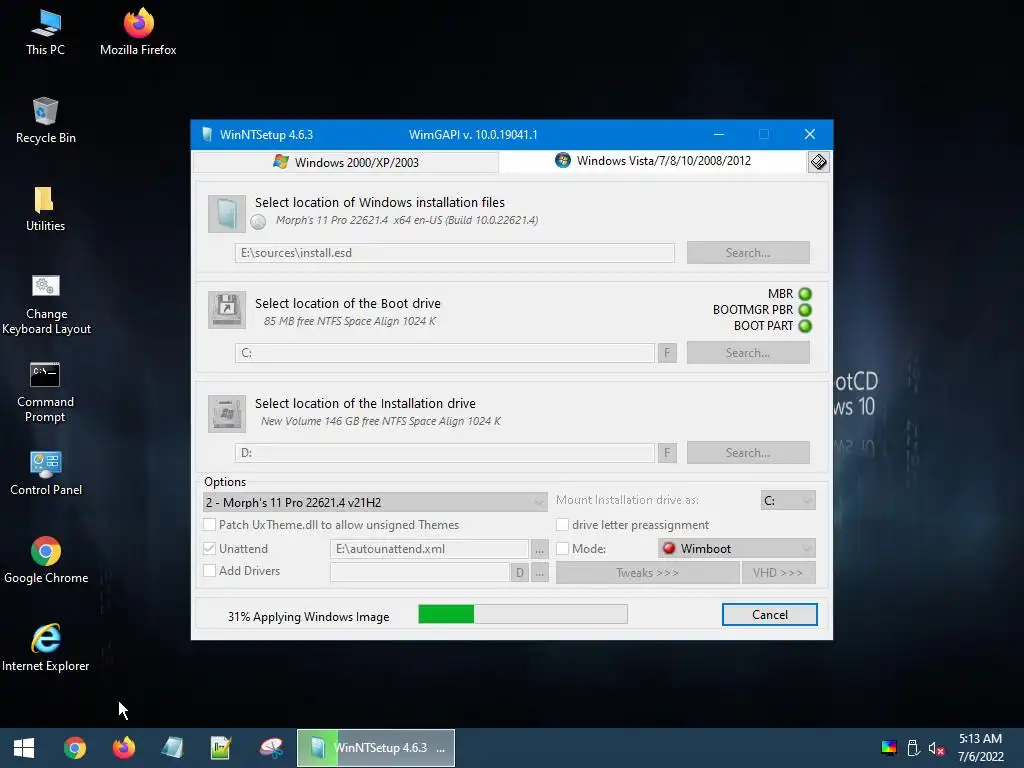Click the installation drive D: field
The image size is (1024, 768).
(x=445, y=453)
